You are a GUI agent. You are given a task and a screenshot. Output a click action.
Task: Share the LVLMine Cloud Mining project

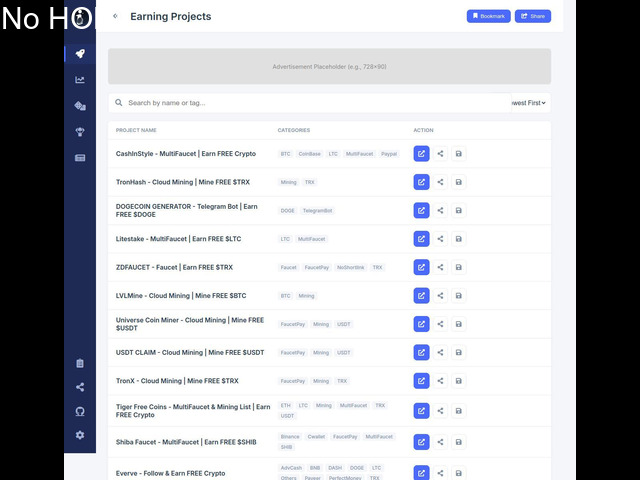[440, 296]
